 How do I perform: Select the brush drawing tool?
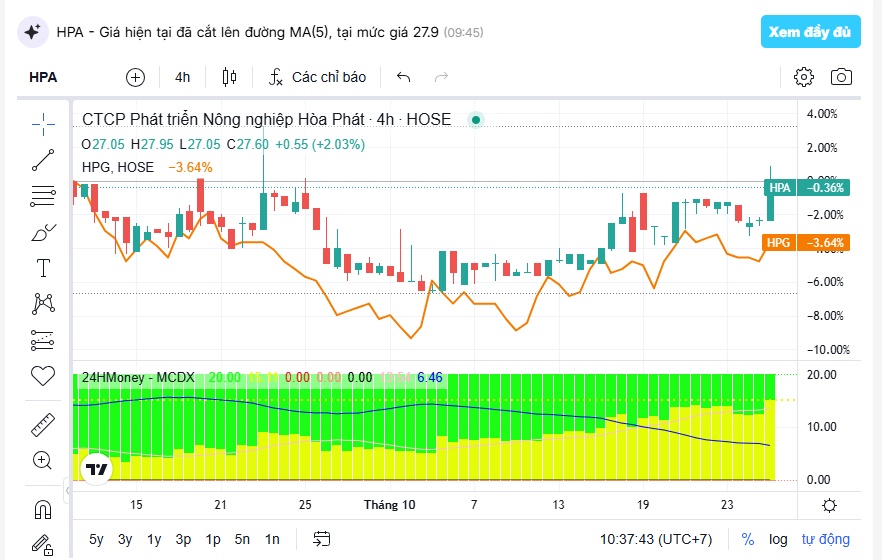pos(43,232)
